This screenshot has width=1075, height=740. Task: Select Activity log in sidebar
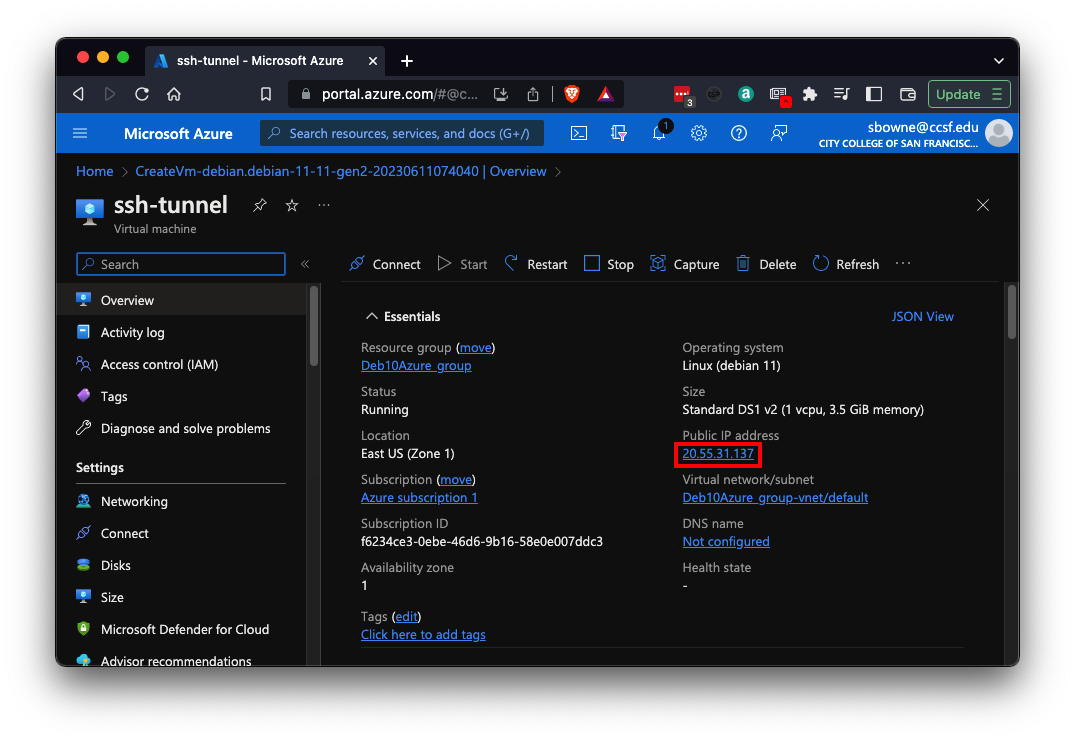pyautogui.click(x=132, y=332)
